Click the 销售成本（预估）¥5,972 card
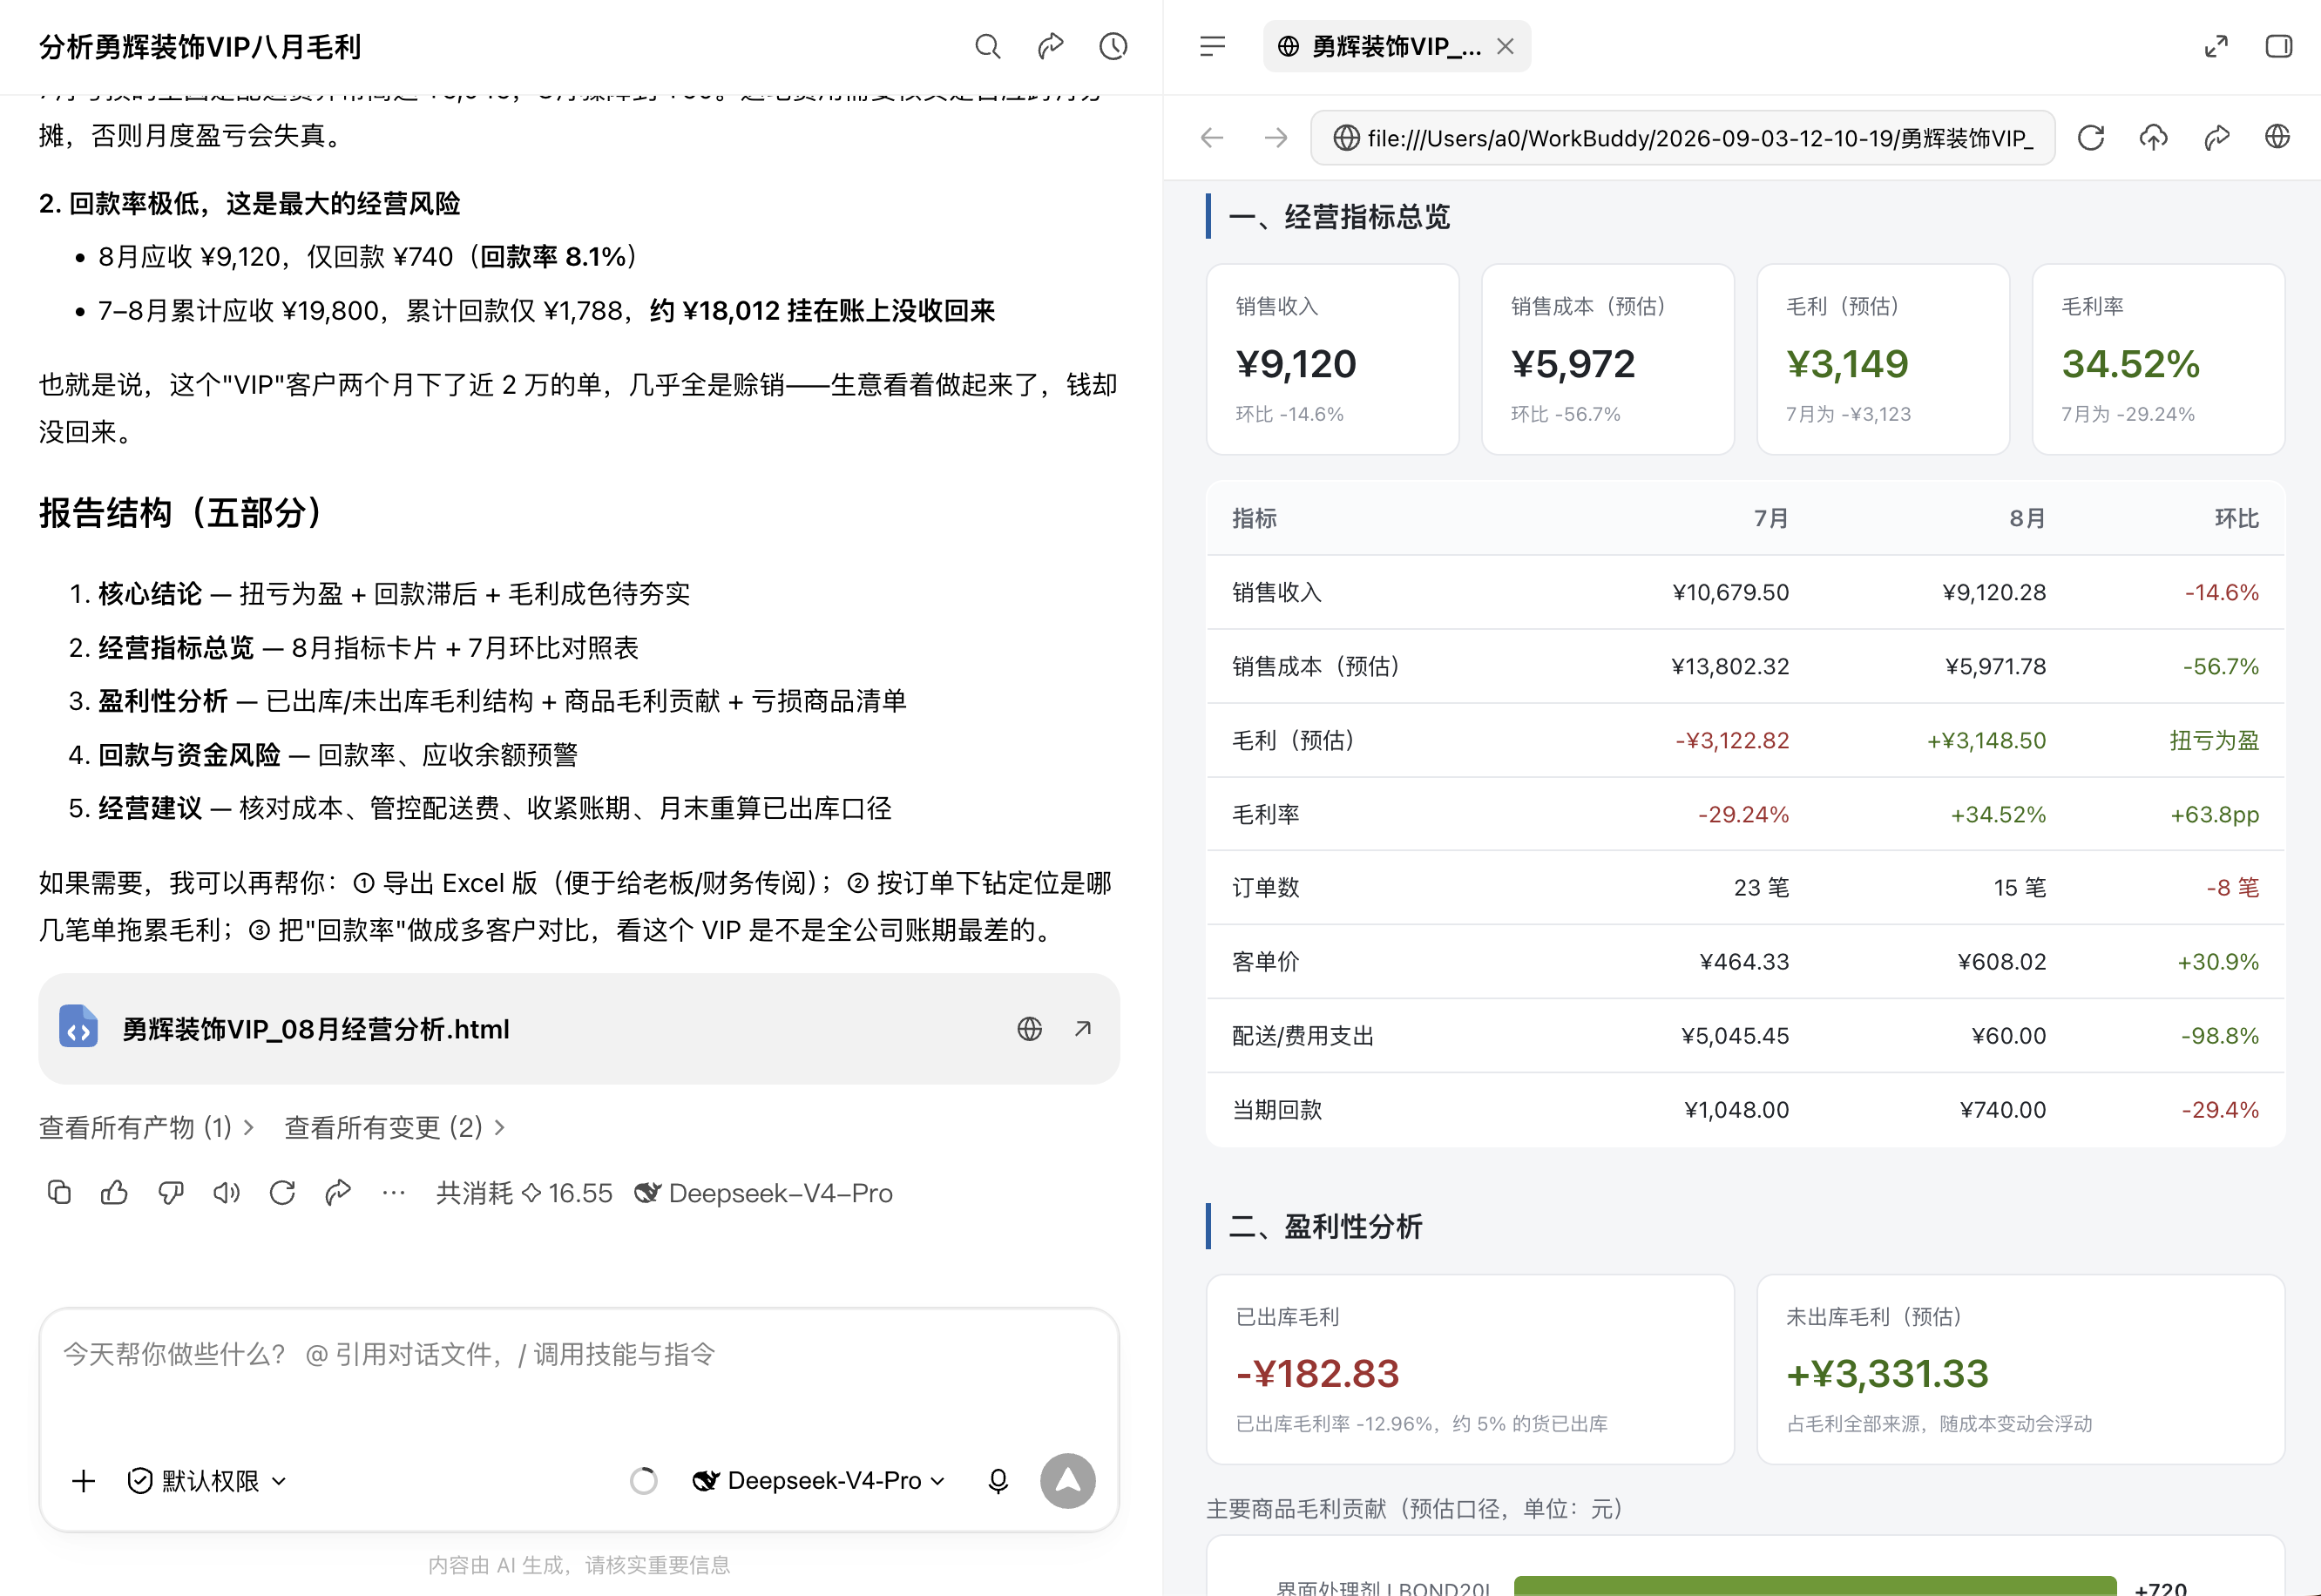Screen dimensions: 2321x1596 (1607, 359)
